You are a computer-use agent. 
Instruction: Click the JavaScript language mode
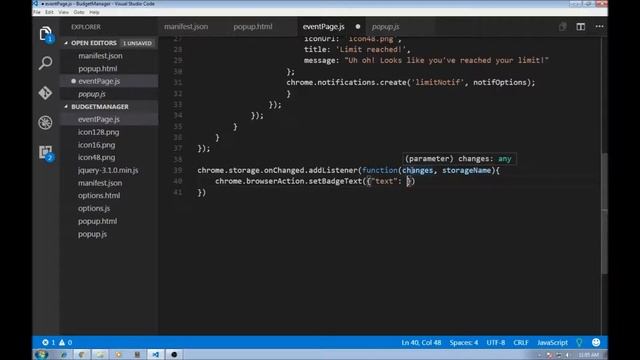click(552, 342)
